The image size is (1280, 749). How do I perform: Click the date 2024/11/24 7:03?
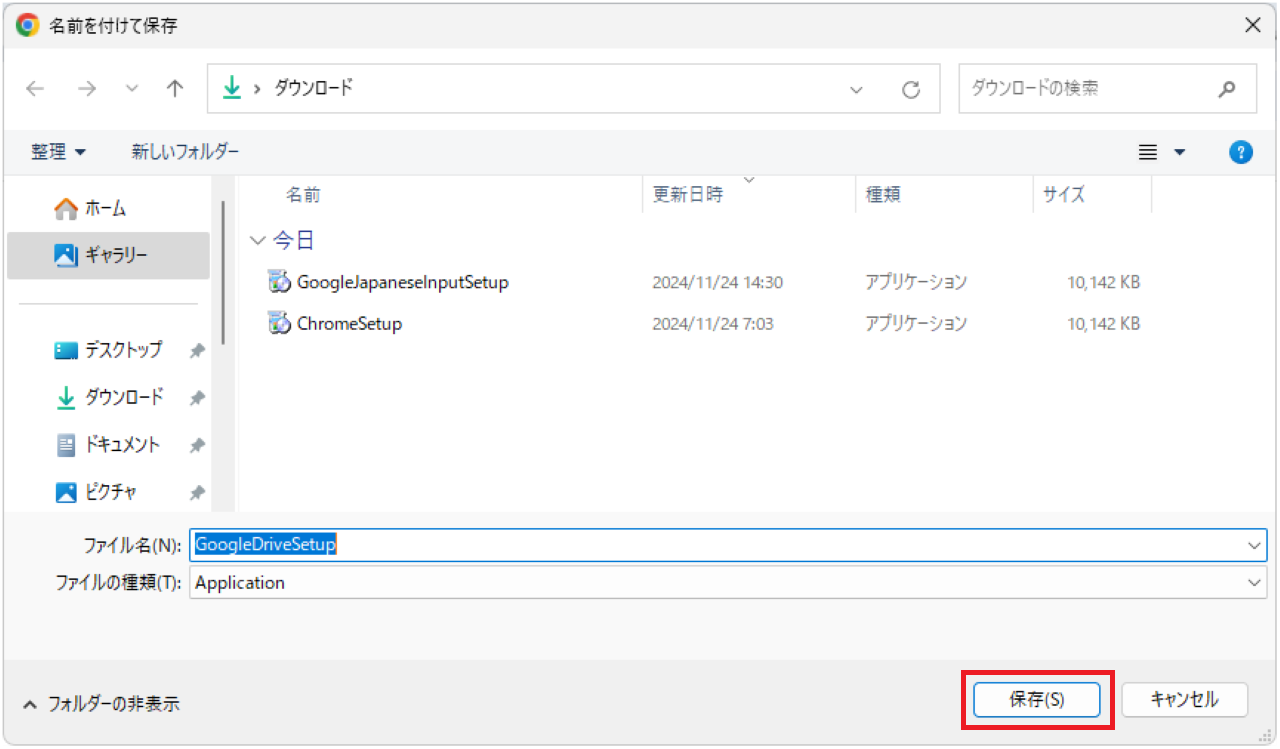click(713, 324)
